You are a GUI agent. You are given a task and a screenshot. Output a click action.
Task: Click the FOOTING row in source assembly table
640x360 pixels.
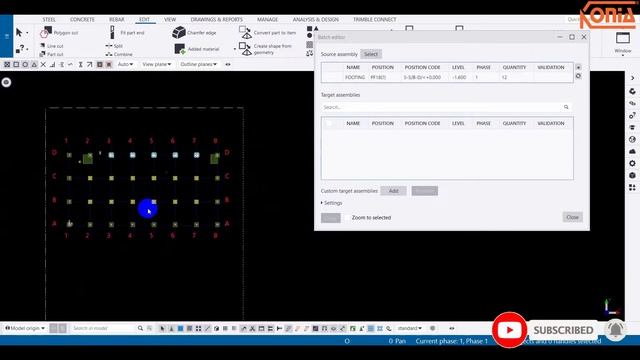447,77
